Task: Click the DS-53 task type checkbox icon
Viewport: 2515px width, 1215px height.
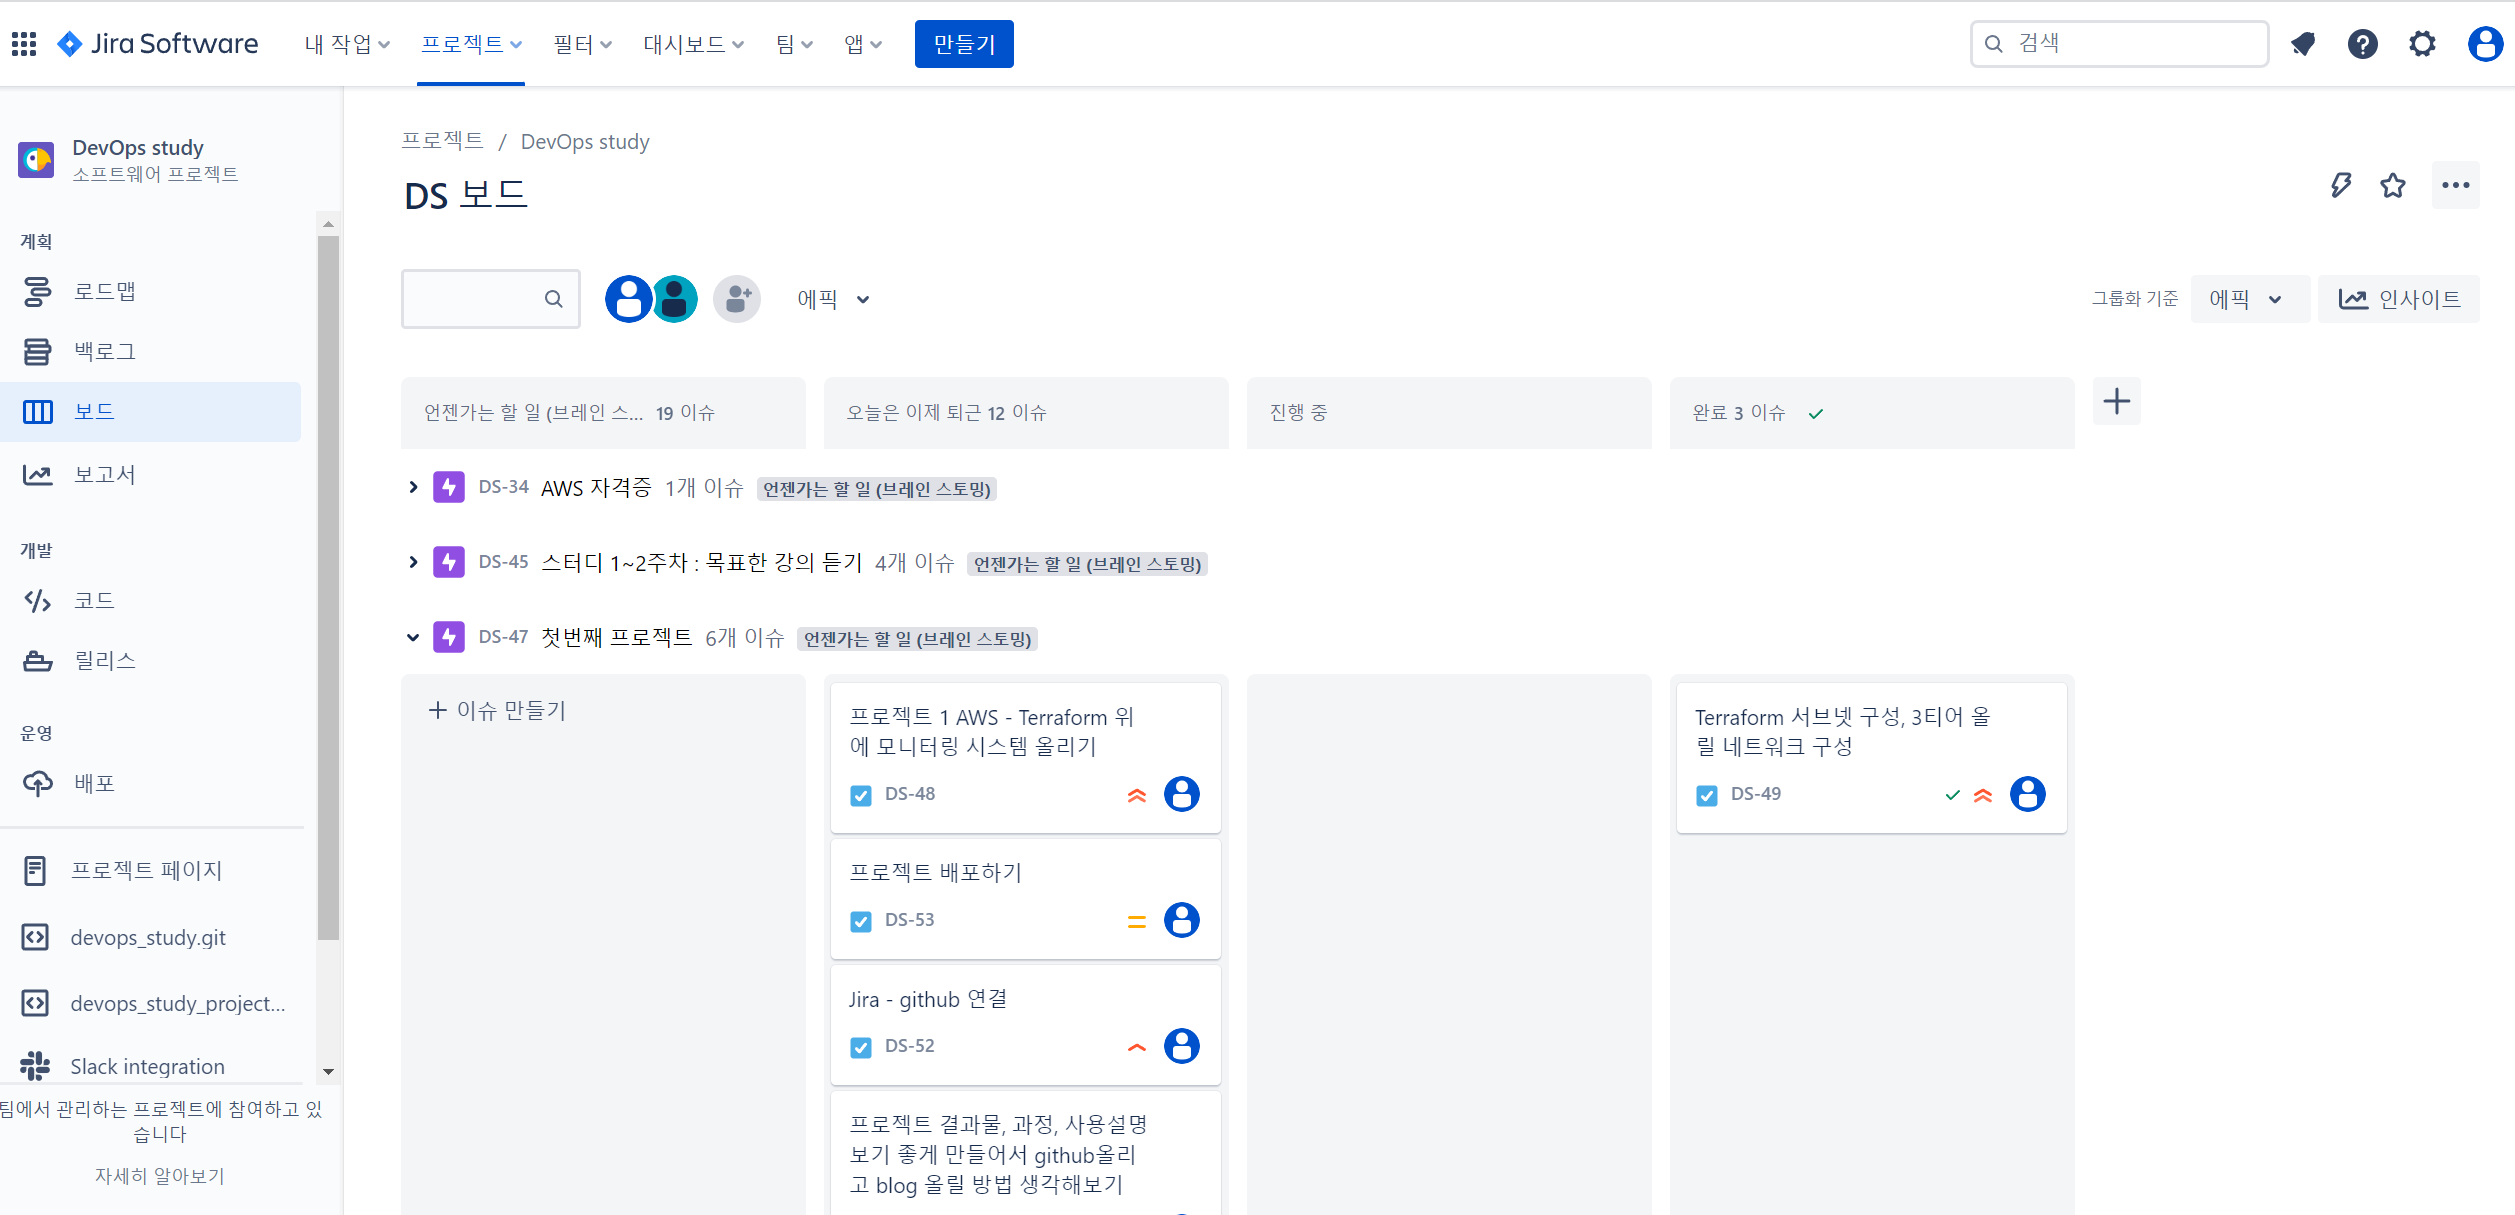Action: tap(860, 921)
